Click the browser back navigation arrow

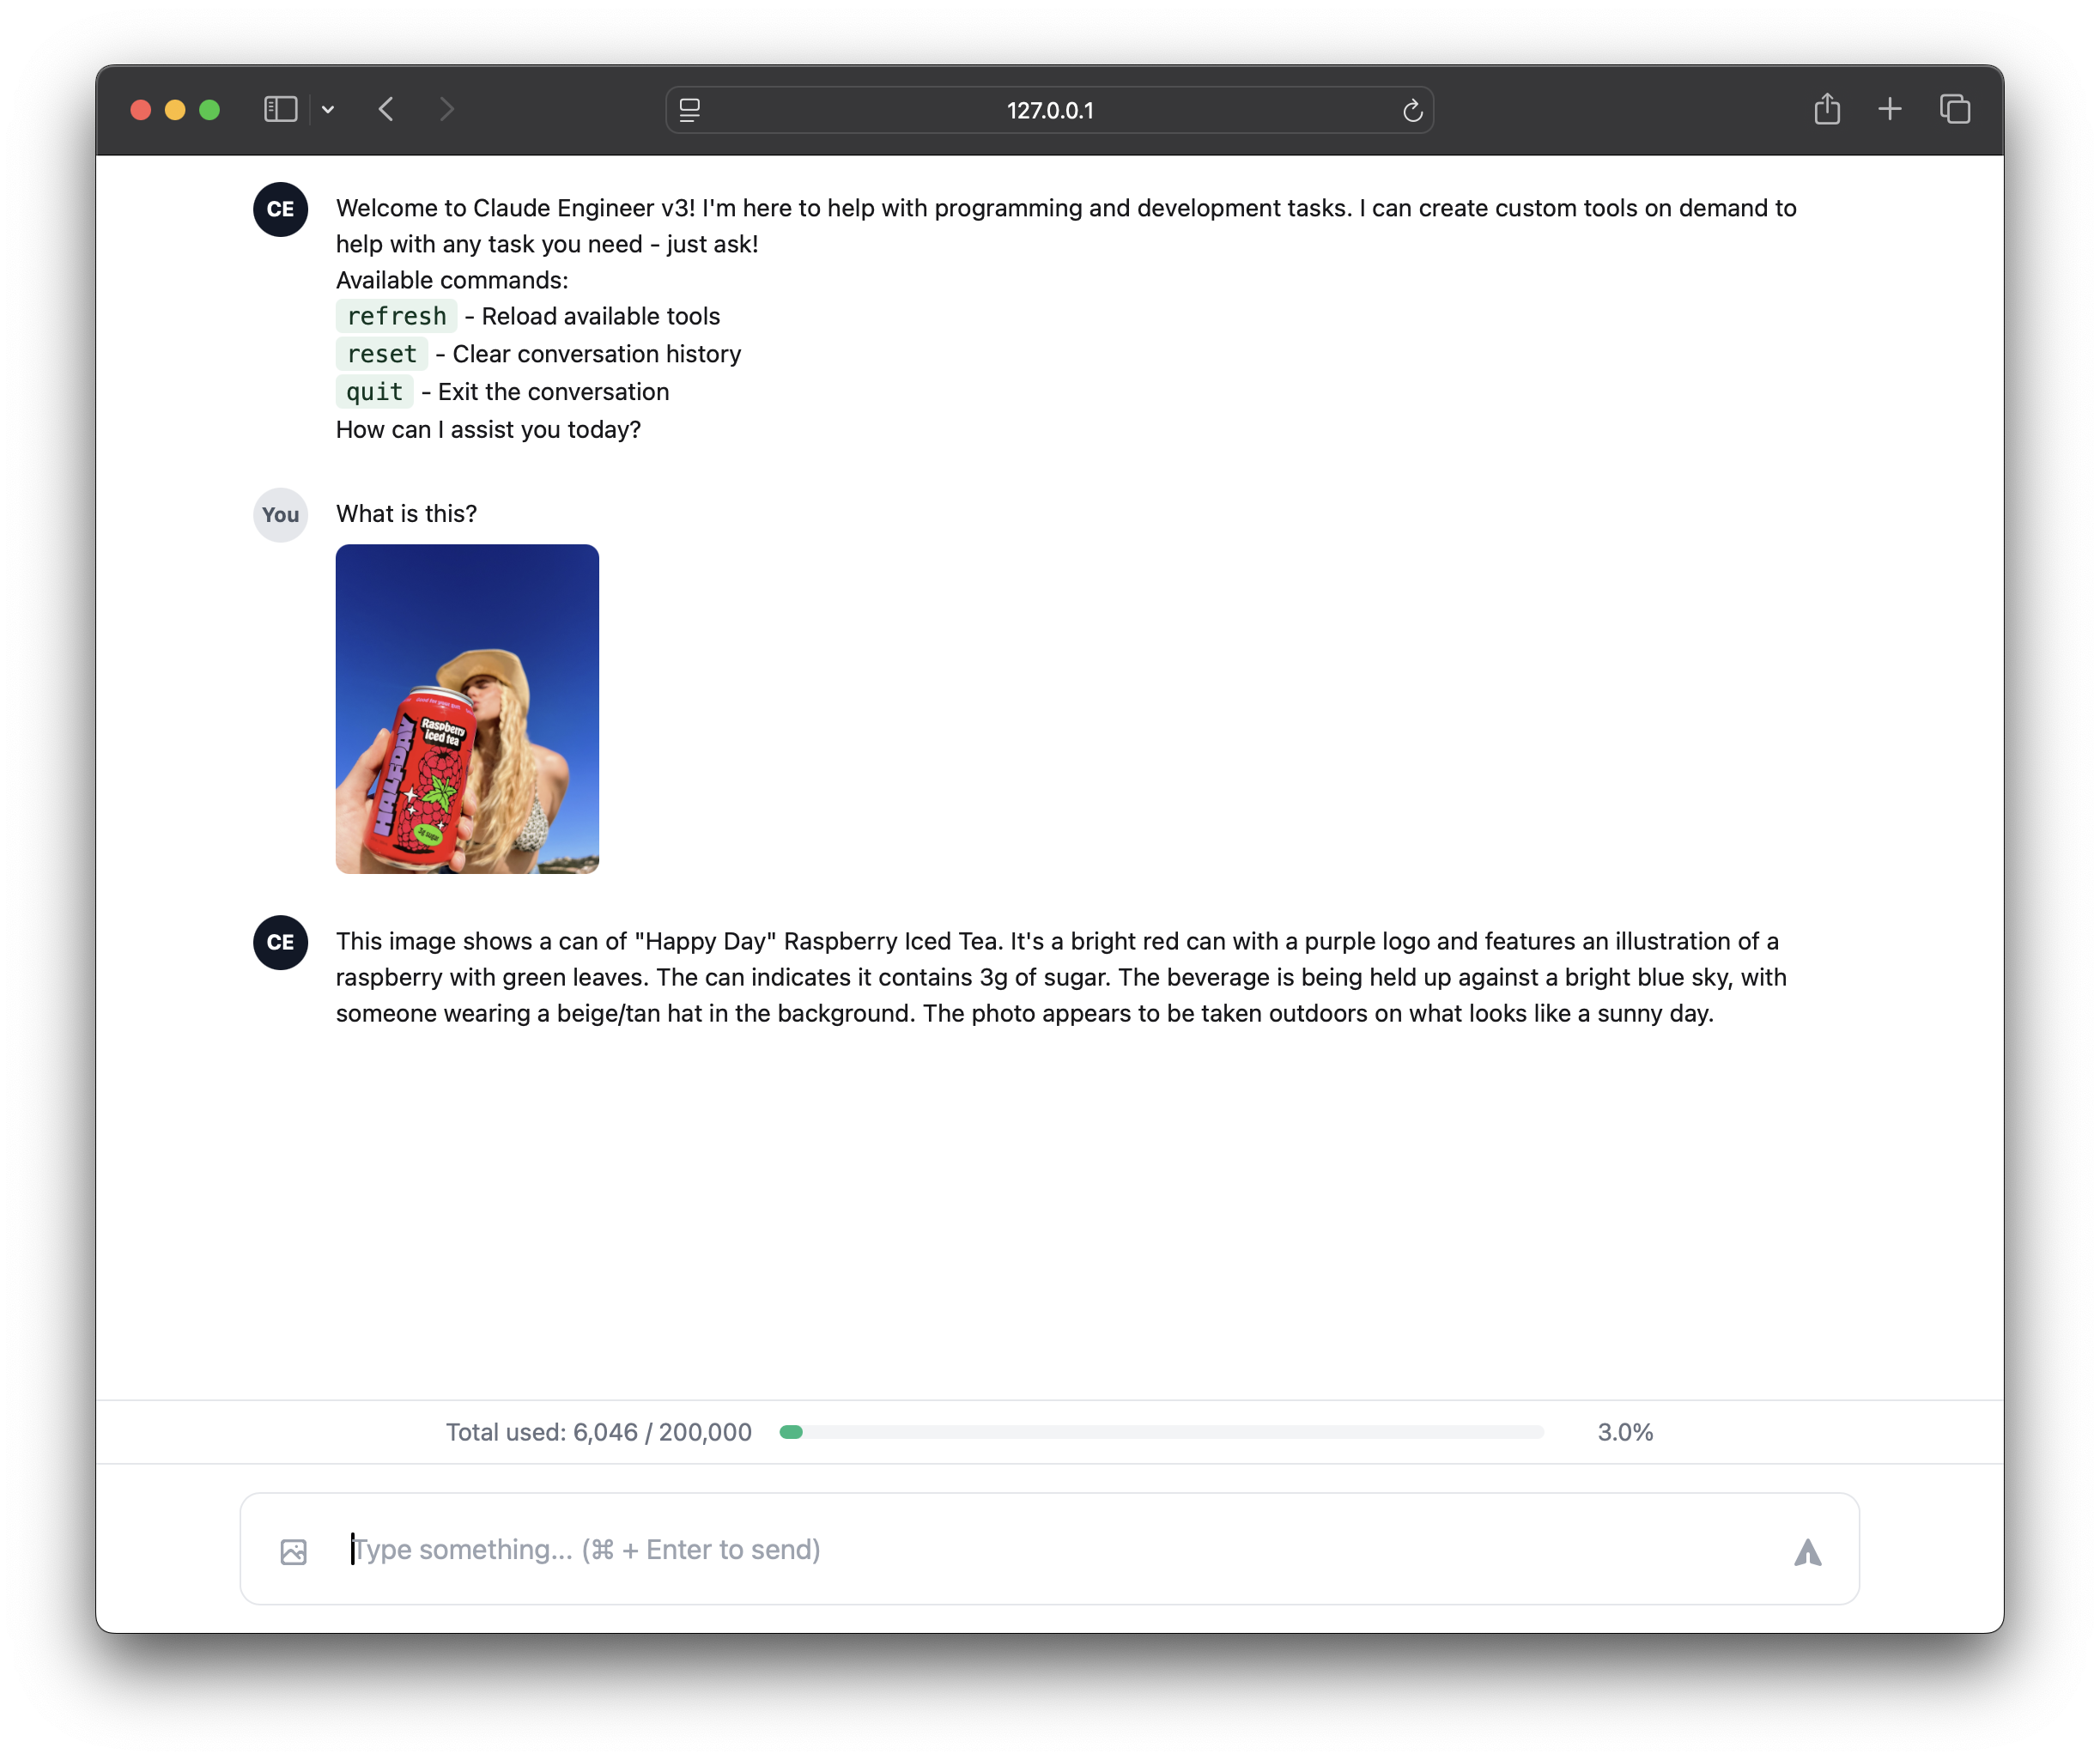(387, 106)
